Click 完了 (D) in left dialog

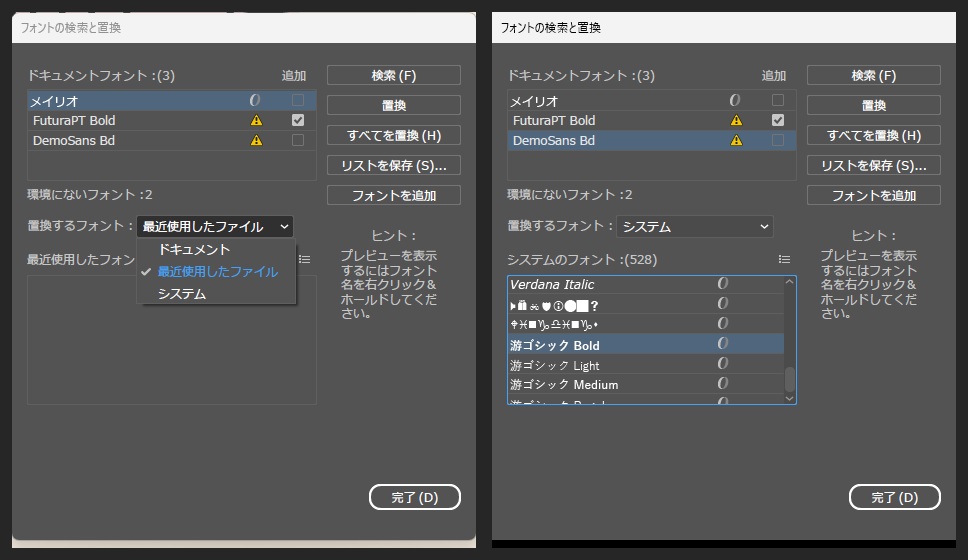(415, 497)
